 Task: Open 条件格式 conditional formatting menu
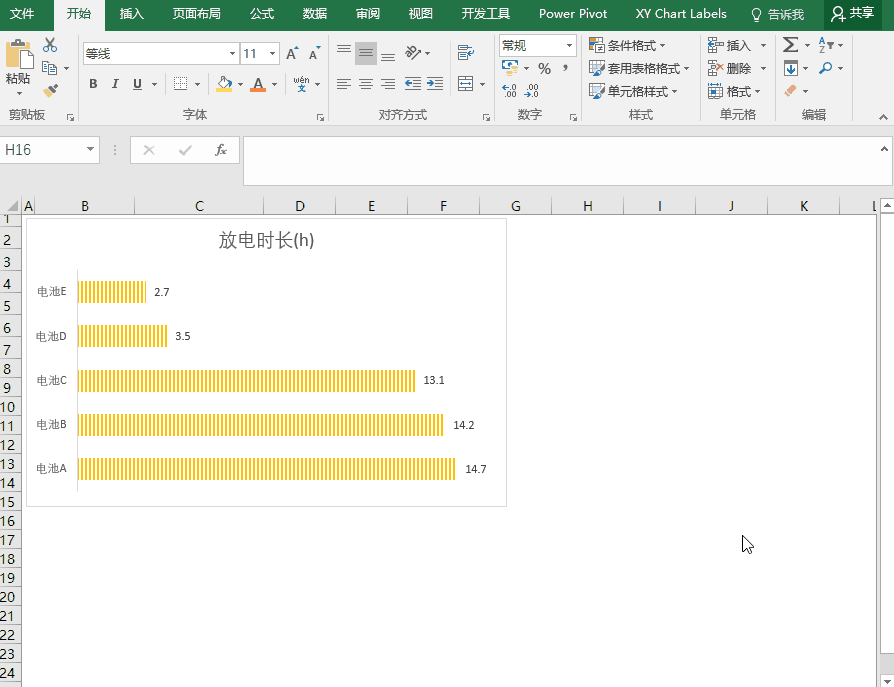point(627,45)
